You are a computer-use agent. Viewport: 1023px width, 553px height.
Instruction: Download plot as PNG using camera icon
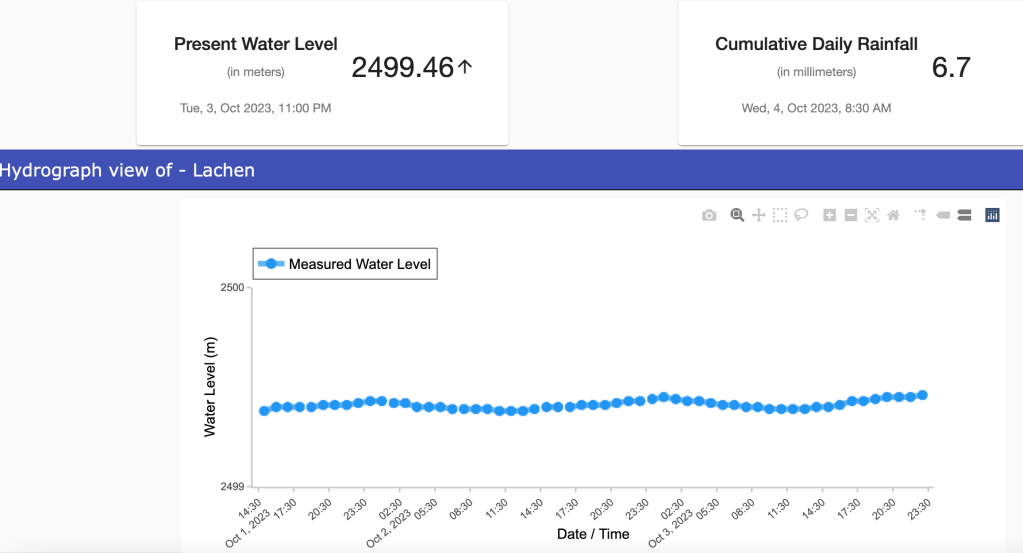pyautogui.click(x=709, y=215)
